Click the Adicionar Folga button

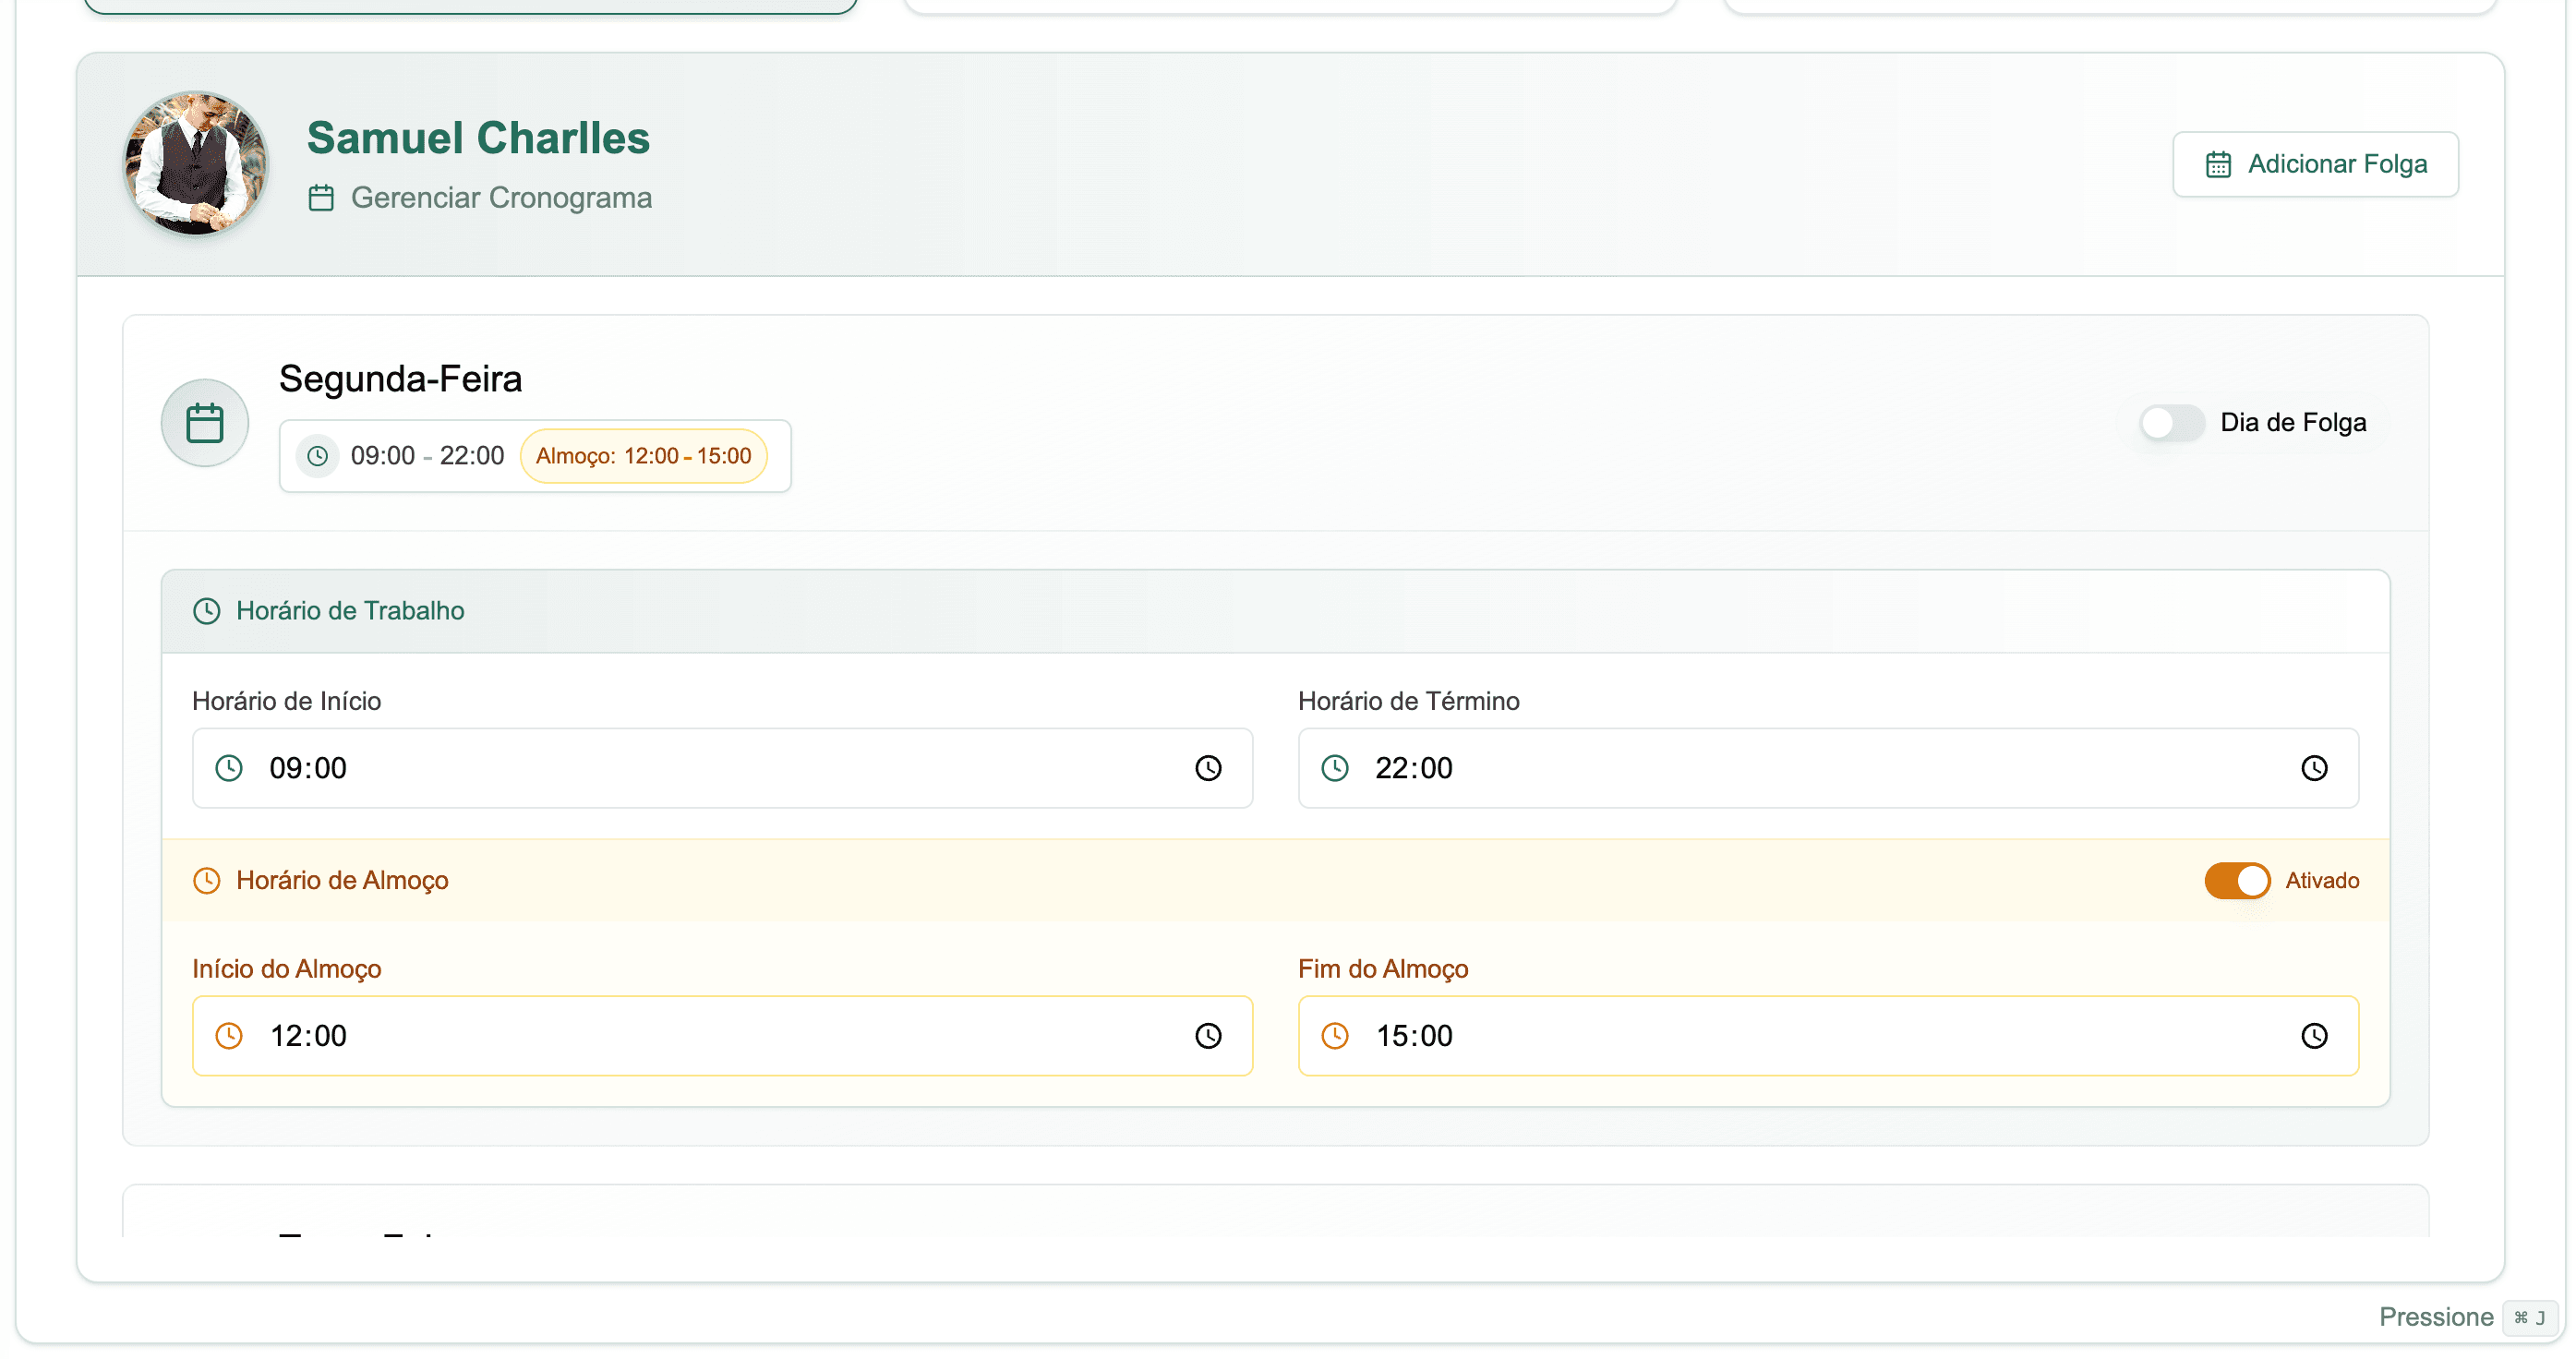point(2314,164)
